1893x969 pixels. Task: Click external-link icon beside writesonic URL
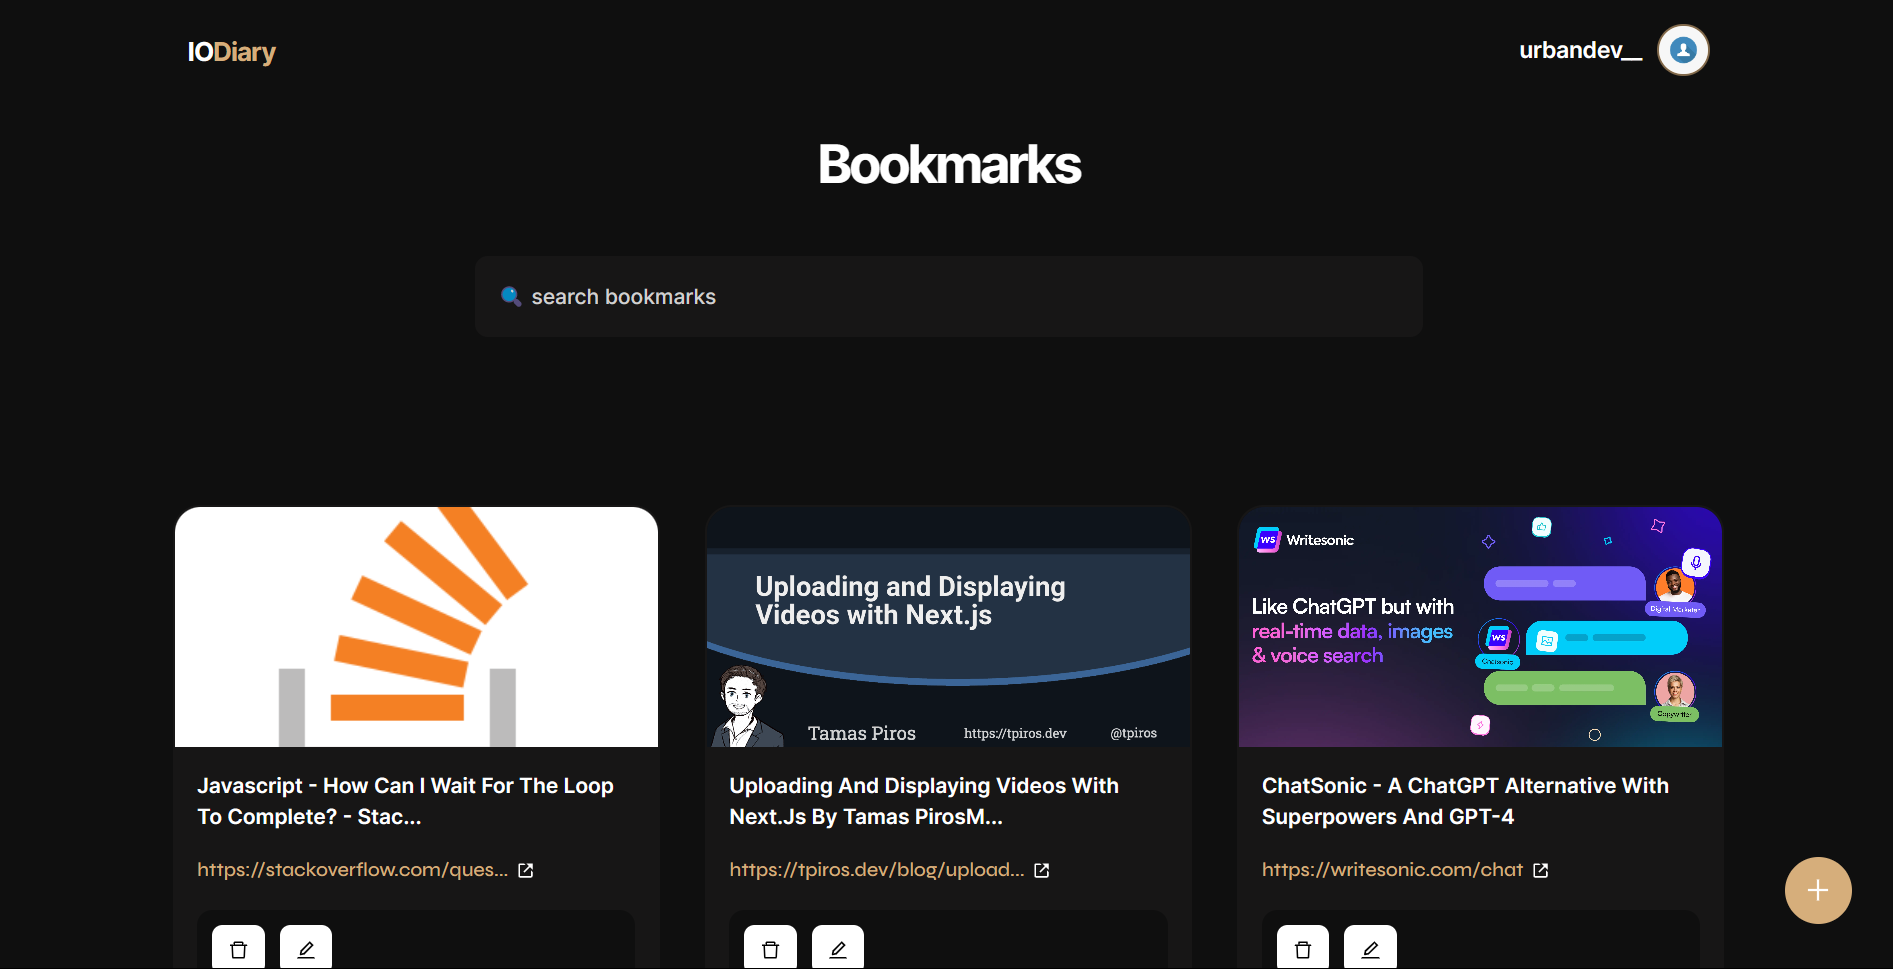pyautogui.click(x=1541, y=871)
